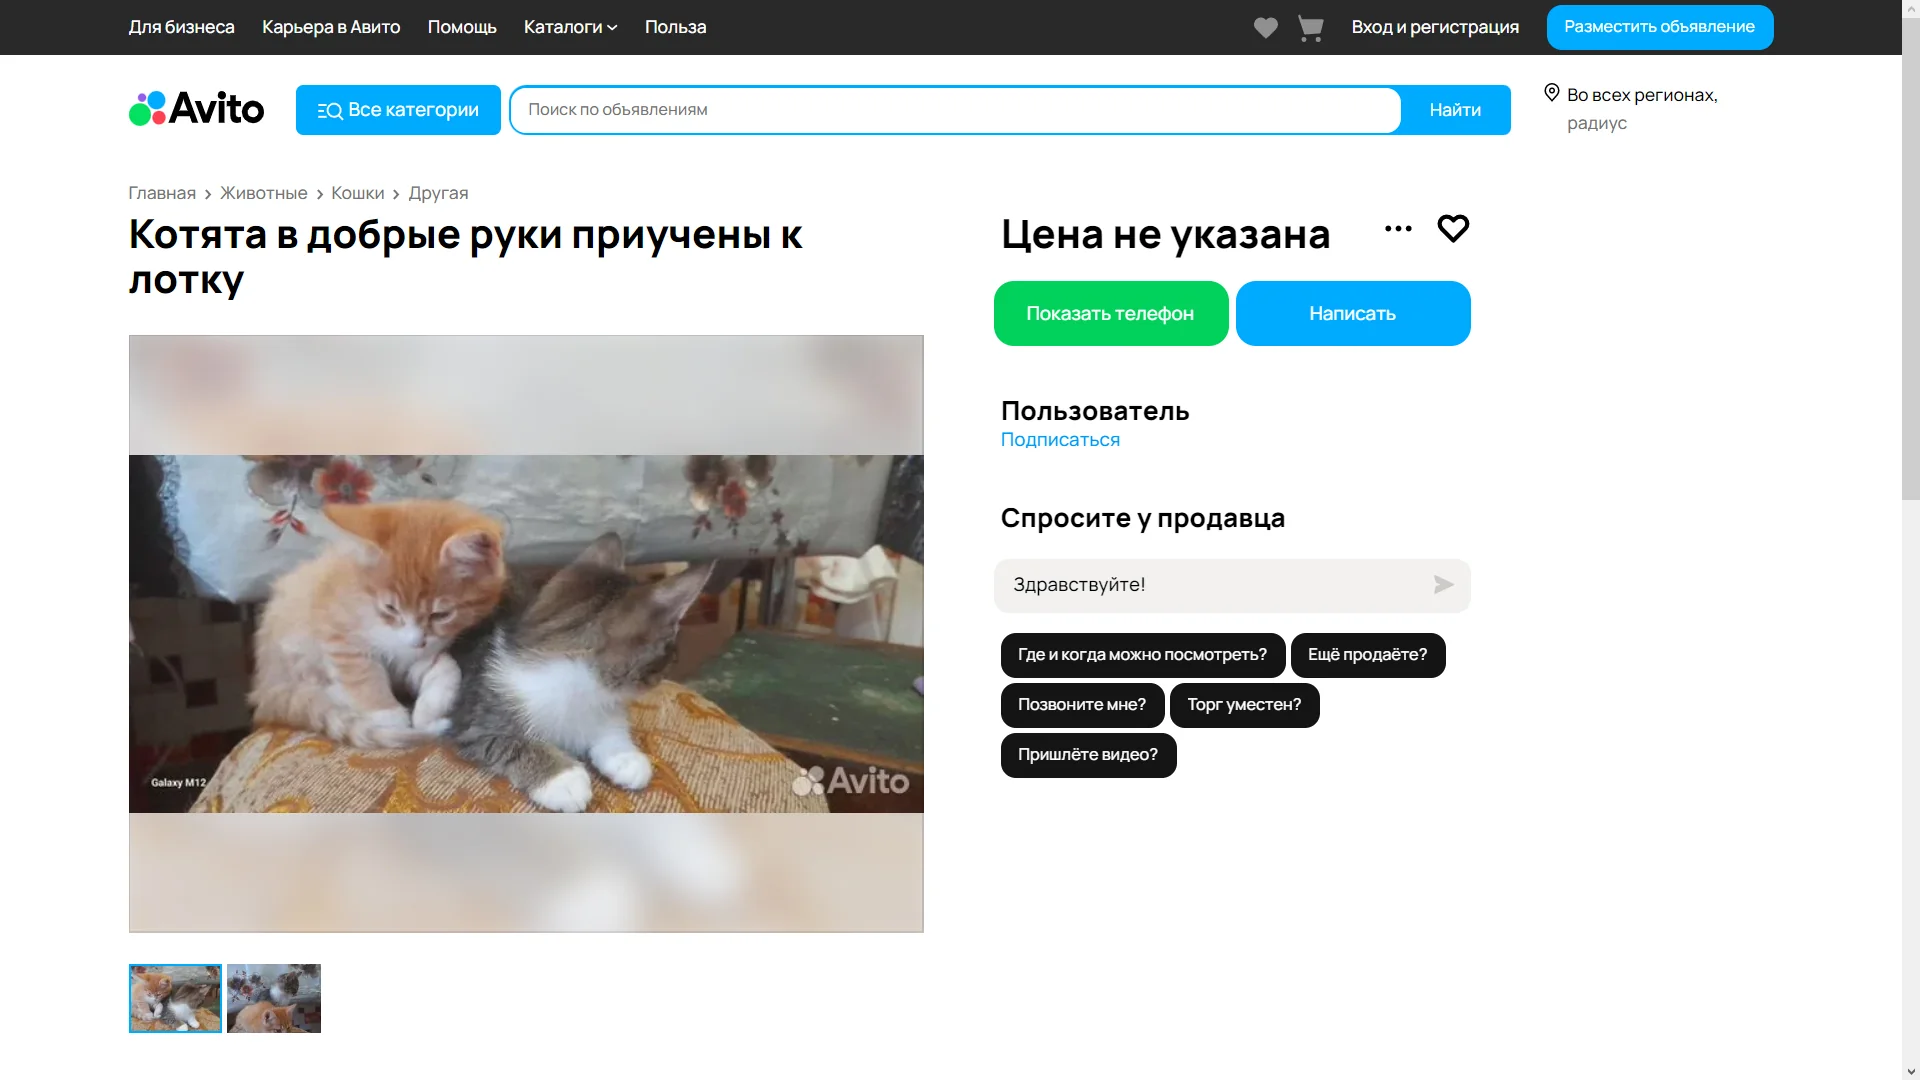Click the location pin icon near region settings
Viewport: 1920px width, 1080px height.
pos(1552,92)
